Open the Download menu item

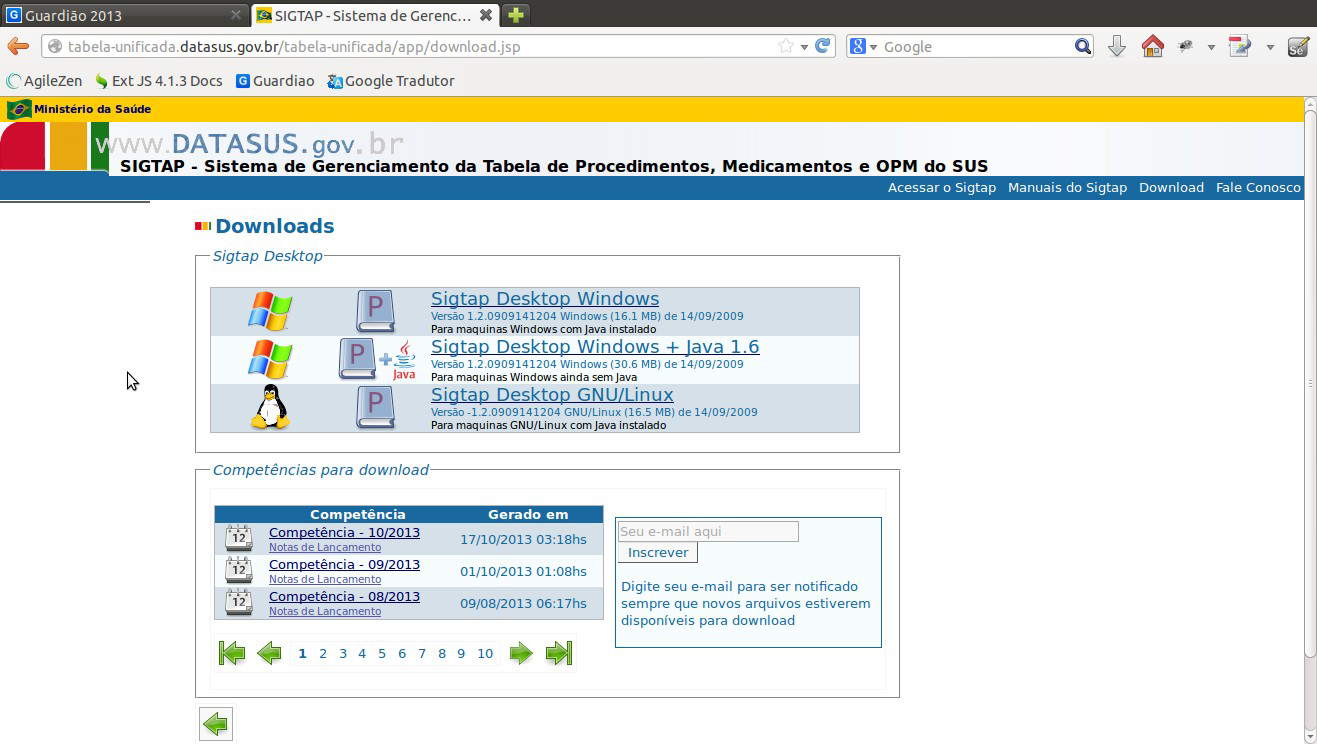point(1171,187)
